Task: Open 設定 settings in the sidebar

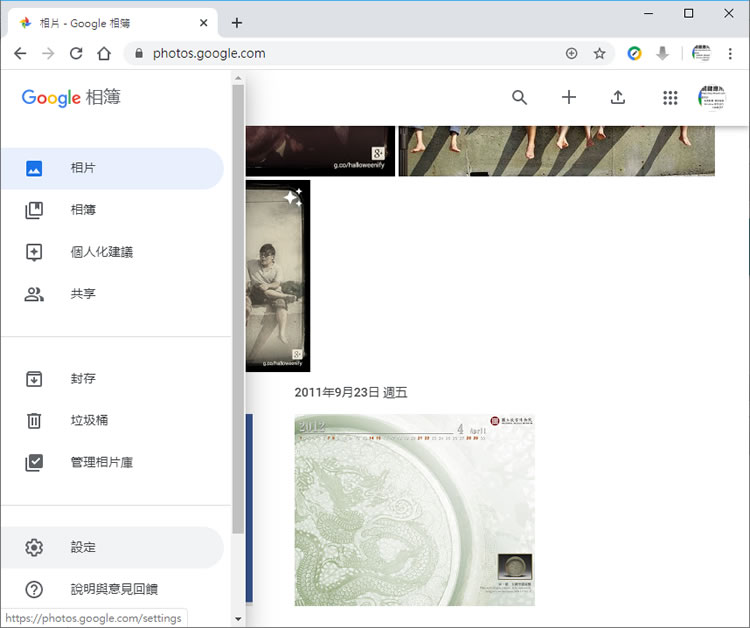Action: (x=112, y=547)
